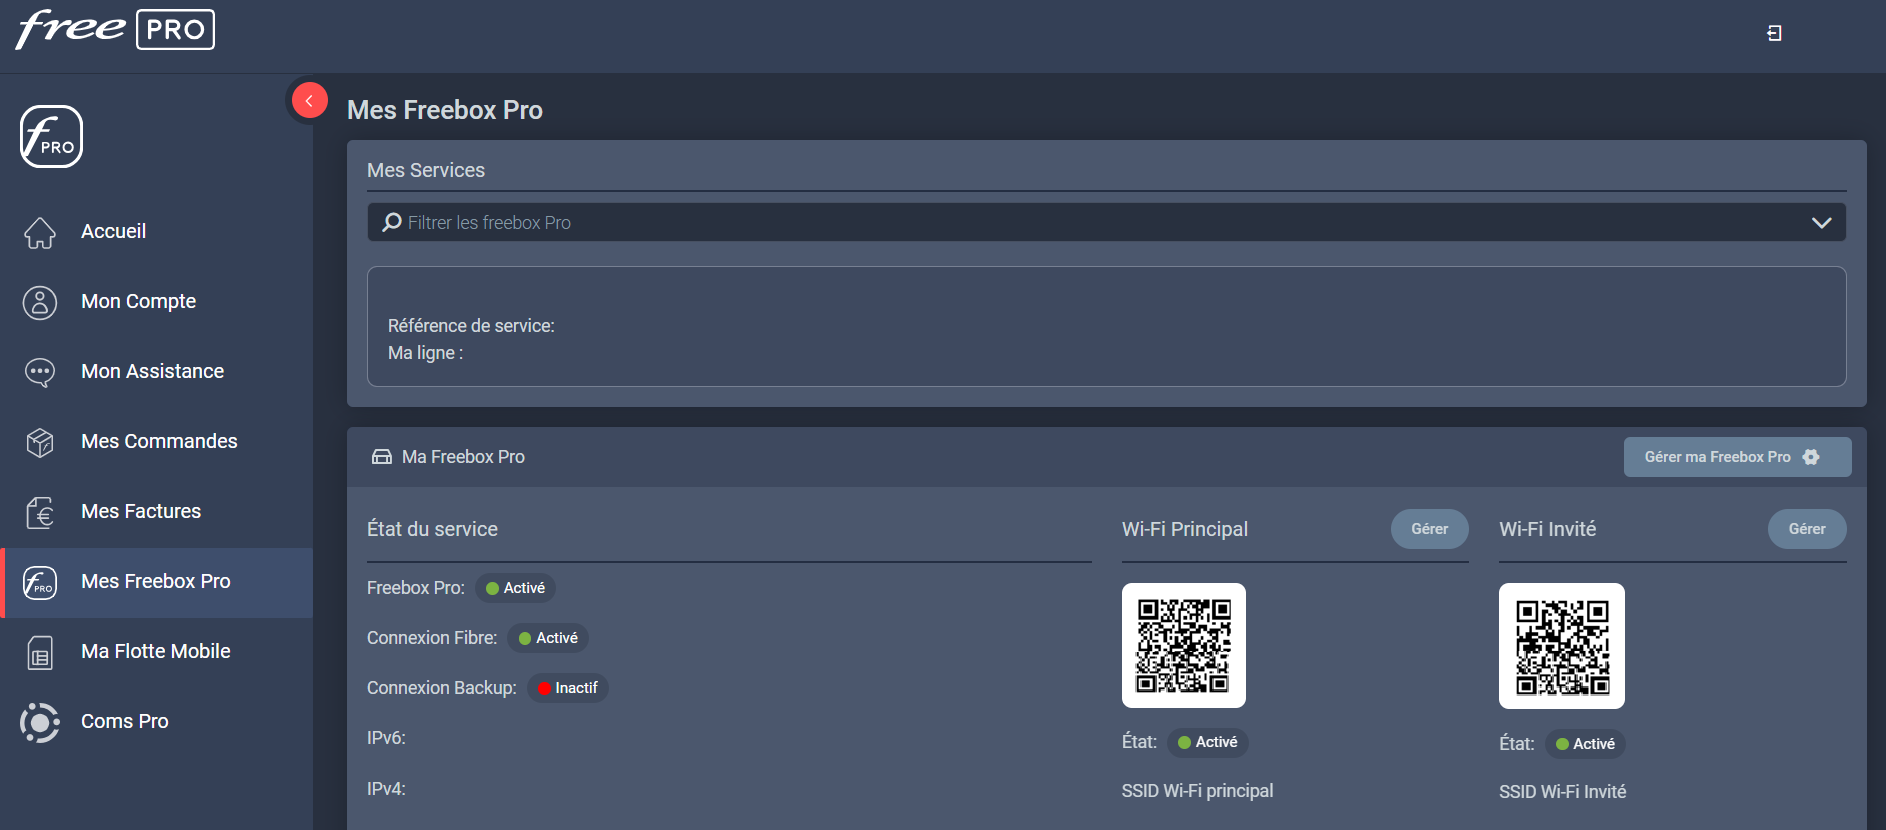Click Gérer ma Freebox Pro button
Viewport: 1886px width, 830px height.
click(x=1737, y=457)
